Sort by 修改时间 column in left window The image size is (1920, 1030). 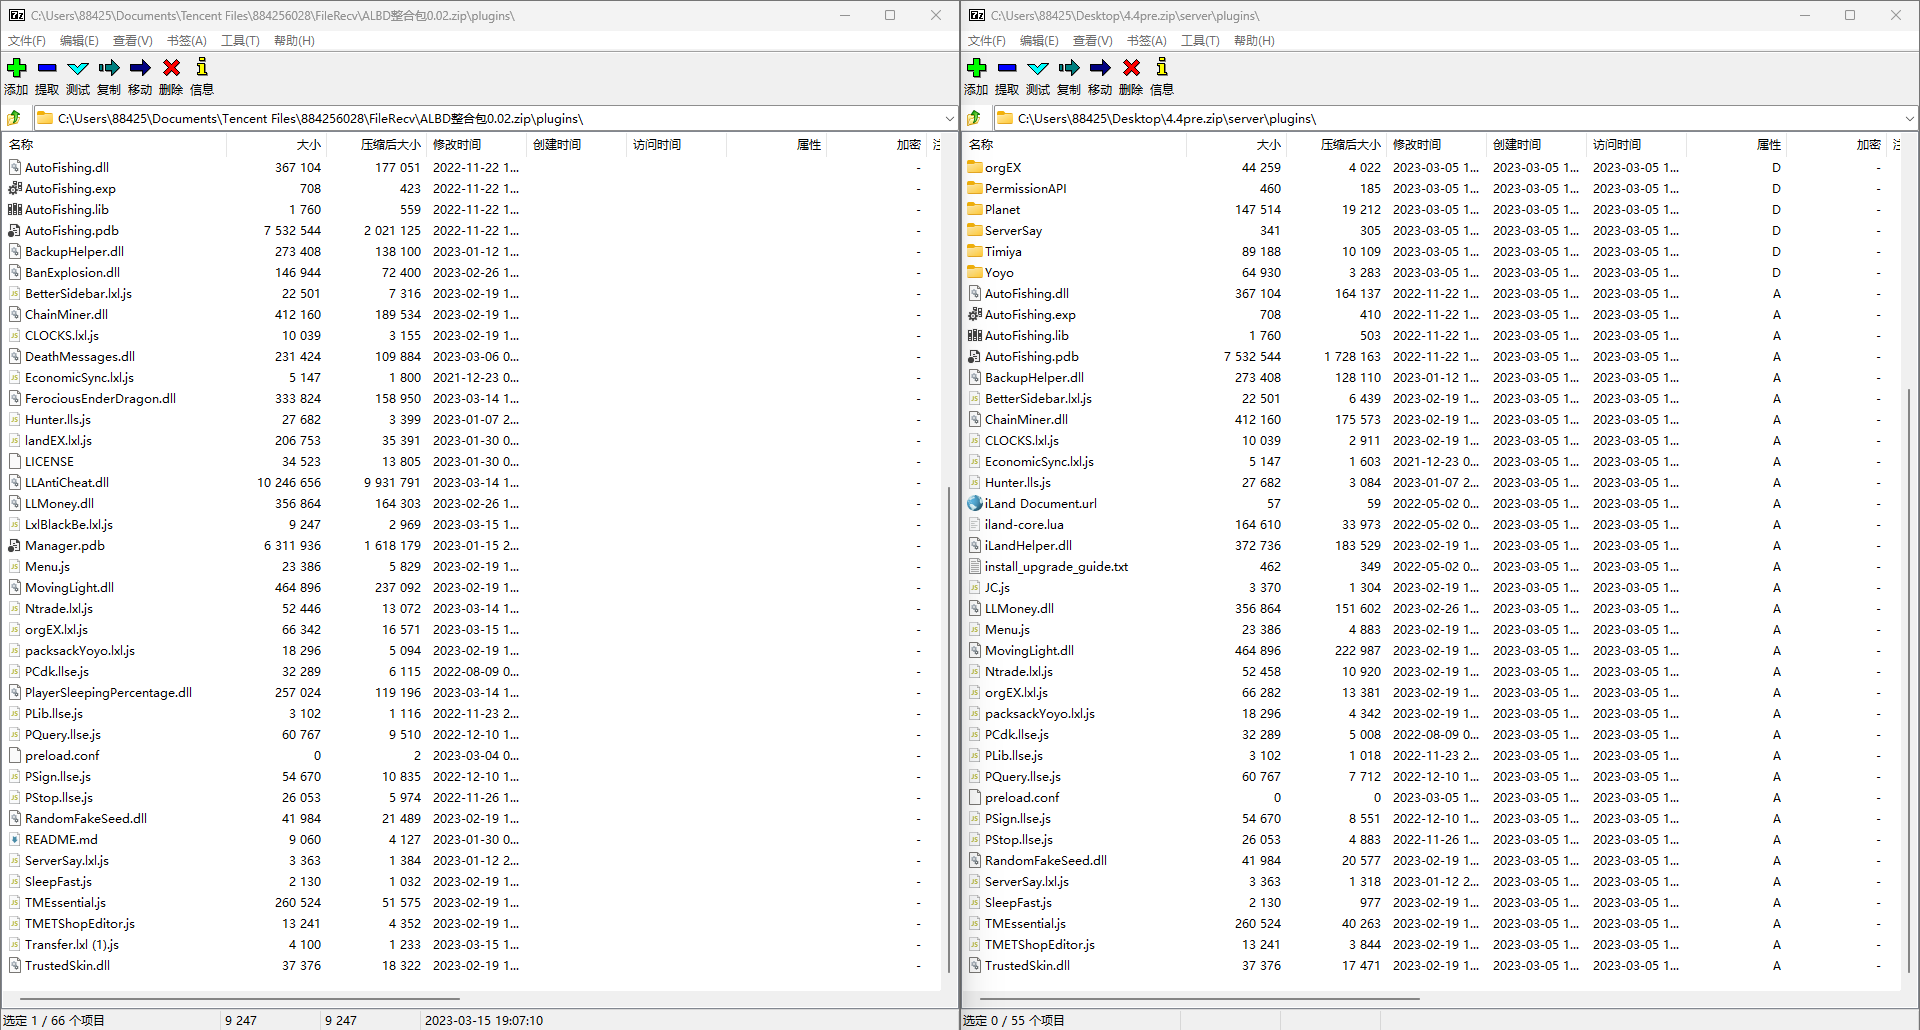coord(476,145)
